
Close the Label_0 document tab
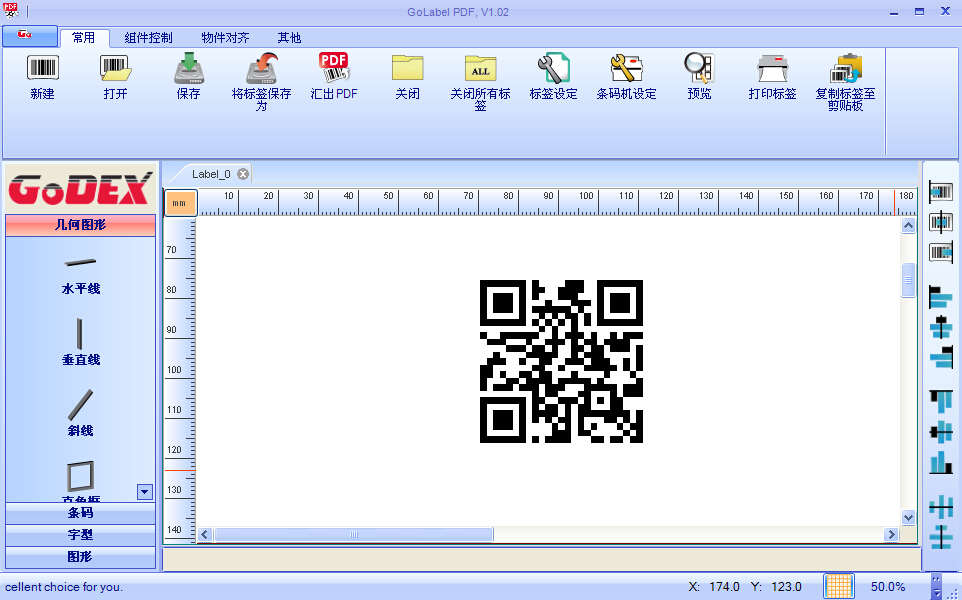point(243,174)
